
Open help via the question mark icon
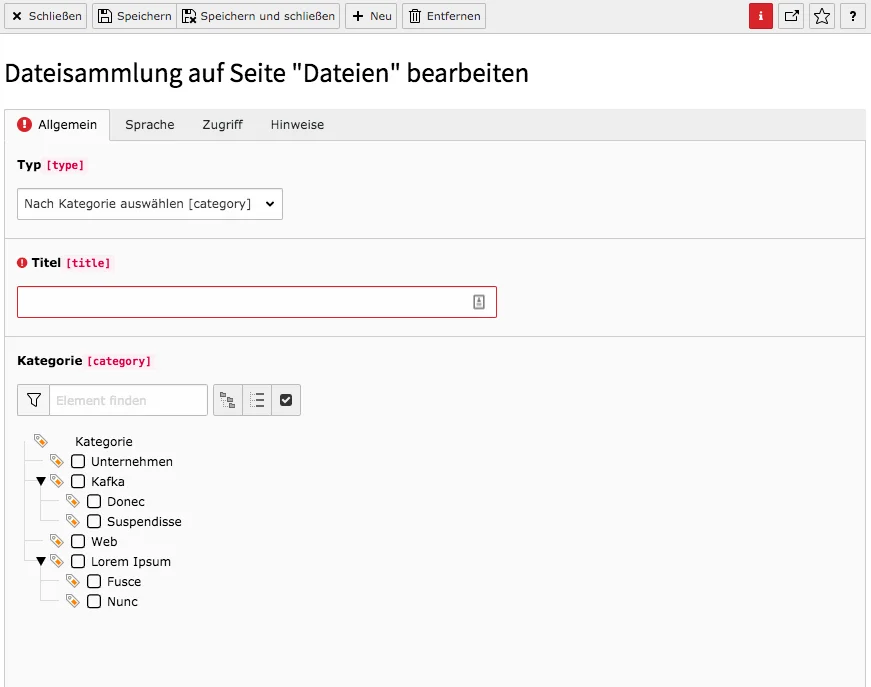click(852, 16)
